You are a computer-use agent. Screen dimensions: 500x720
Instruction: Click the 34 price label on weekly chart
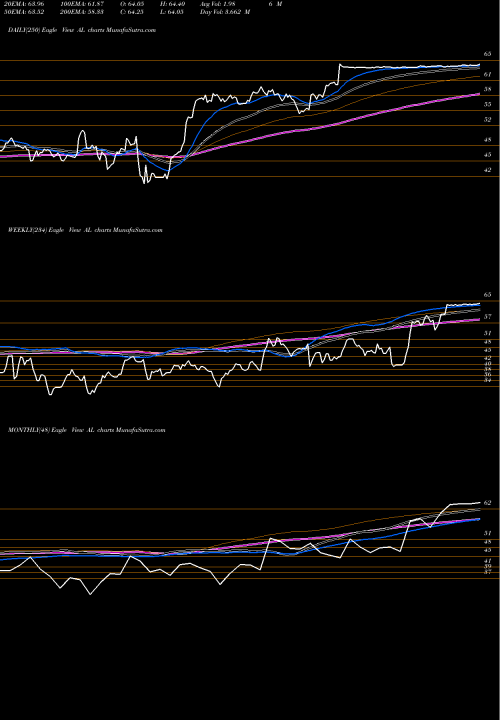(x=488, y=380)
